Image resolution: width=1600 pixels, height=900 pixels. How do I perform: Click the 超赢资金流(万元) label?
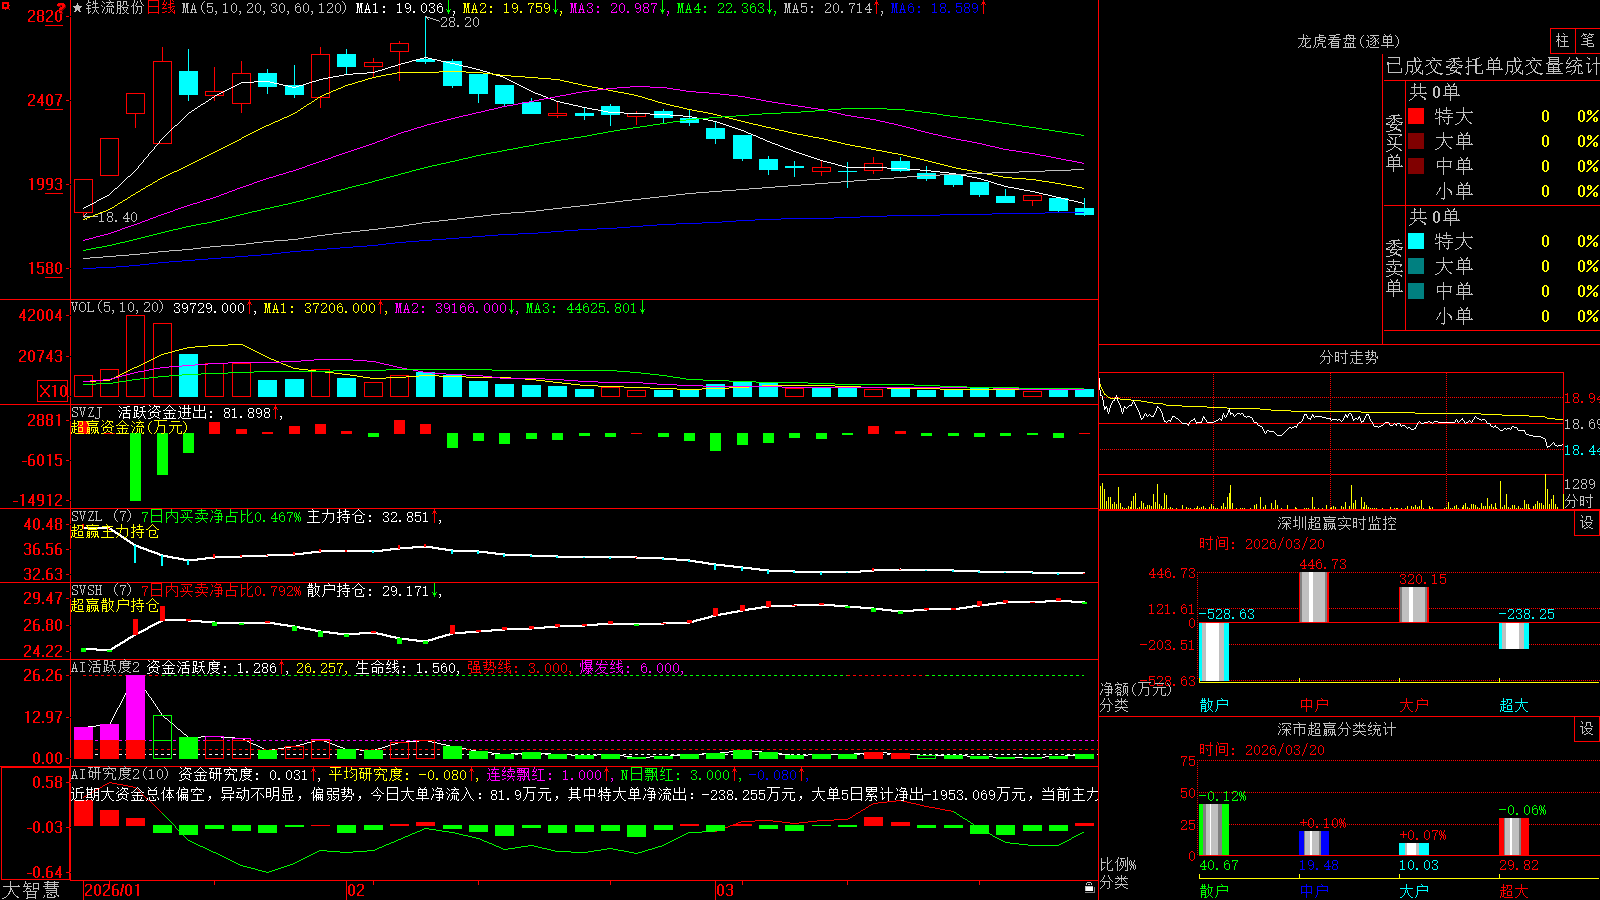click(129, 427)
